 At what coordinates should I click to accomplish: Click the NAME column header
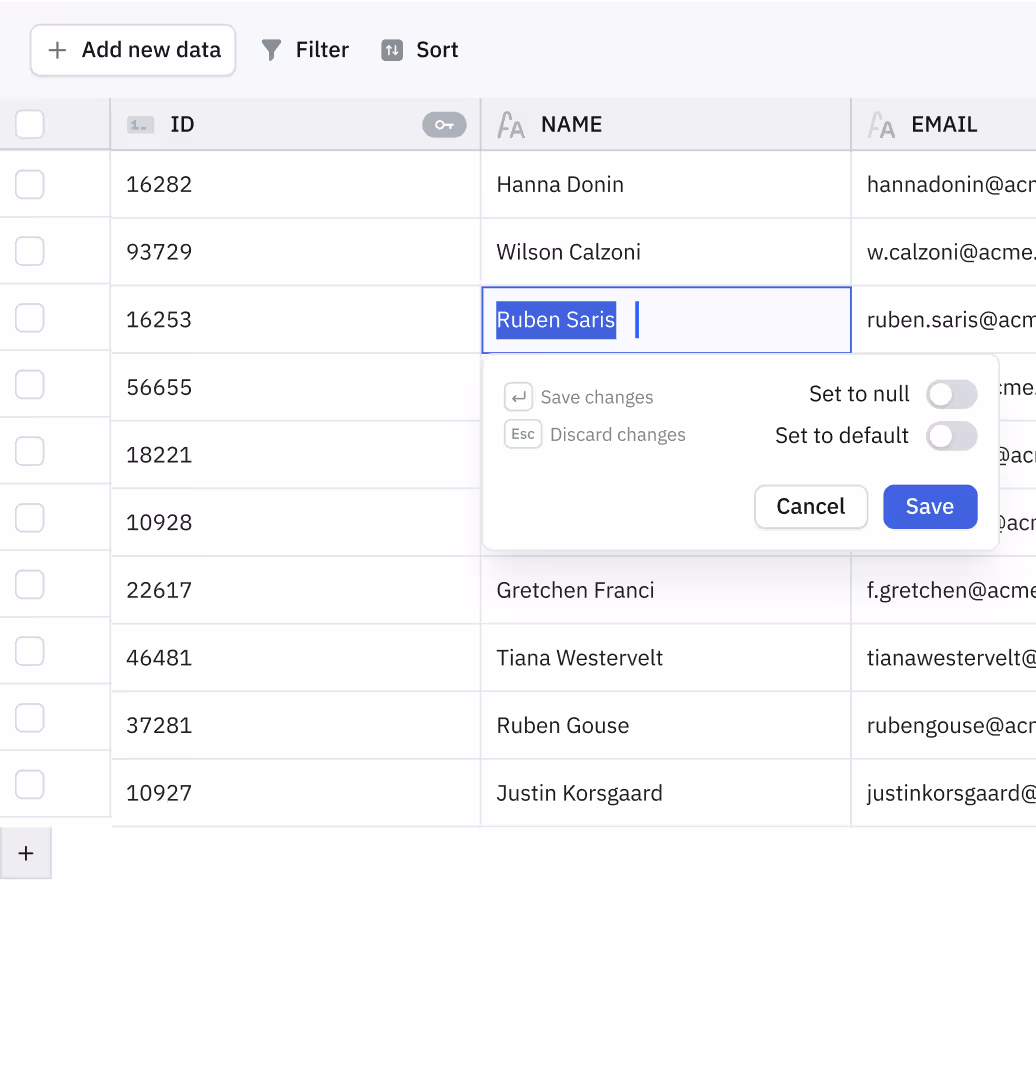tap(571, 125)
